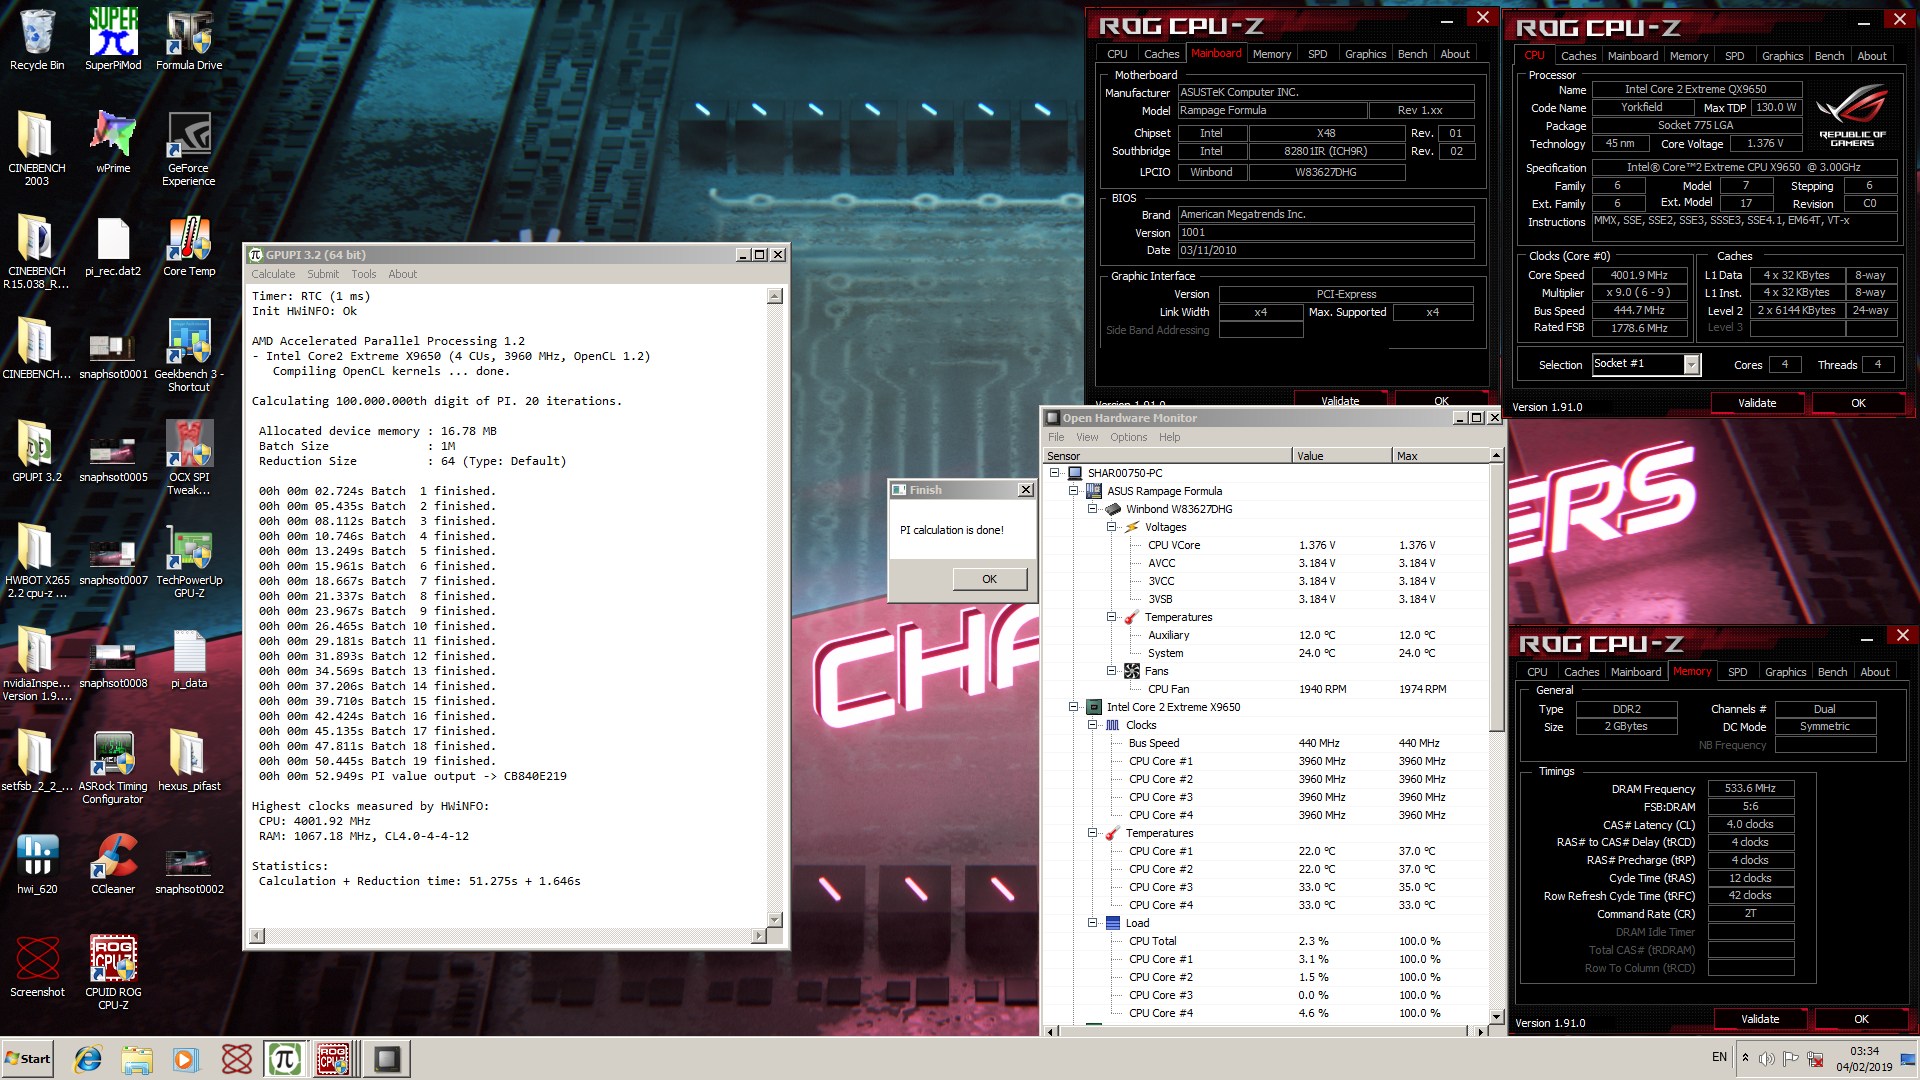This screenshot has width=1920, height=1080.
Task: Open the Socket #1 selection dropdown
Action: coord(1691,365)
